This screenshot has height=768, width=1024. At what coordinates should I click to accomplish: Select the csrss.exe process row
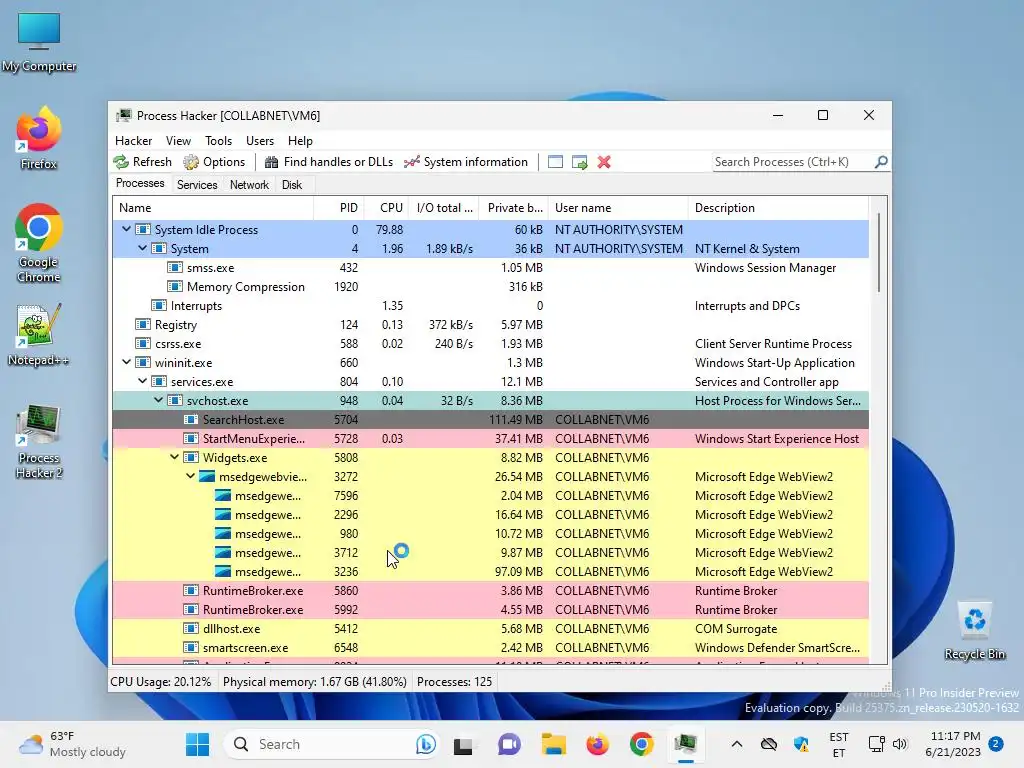(490, 344)
